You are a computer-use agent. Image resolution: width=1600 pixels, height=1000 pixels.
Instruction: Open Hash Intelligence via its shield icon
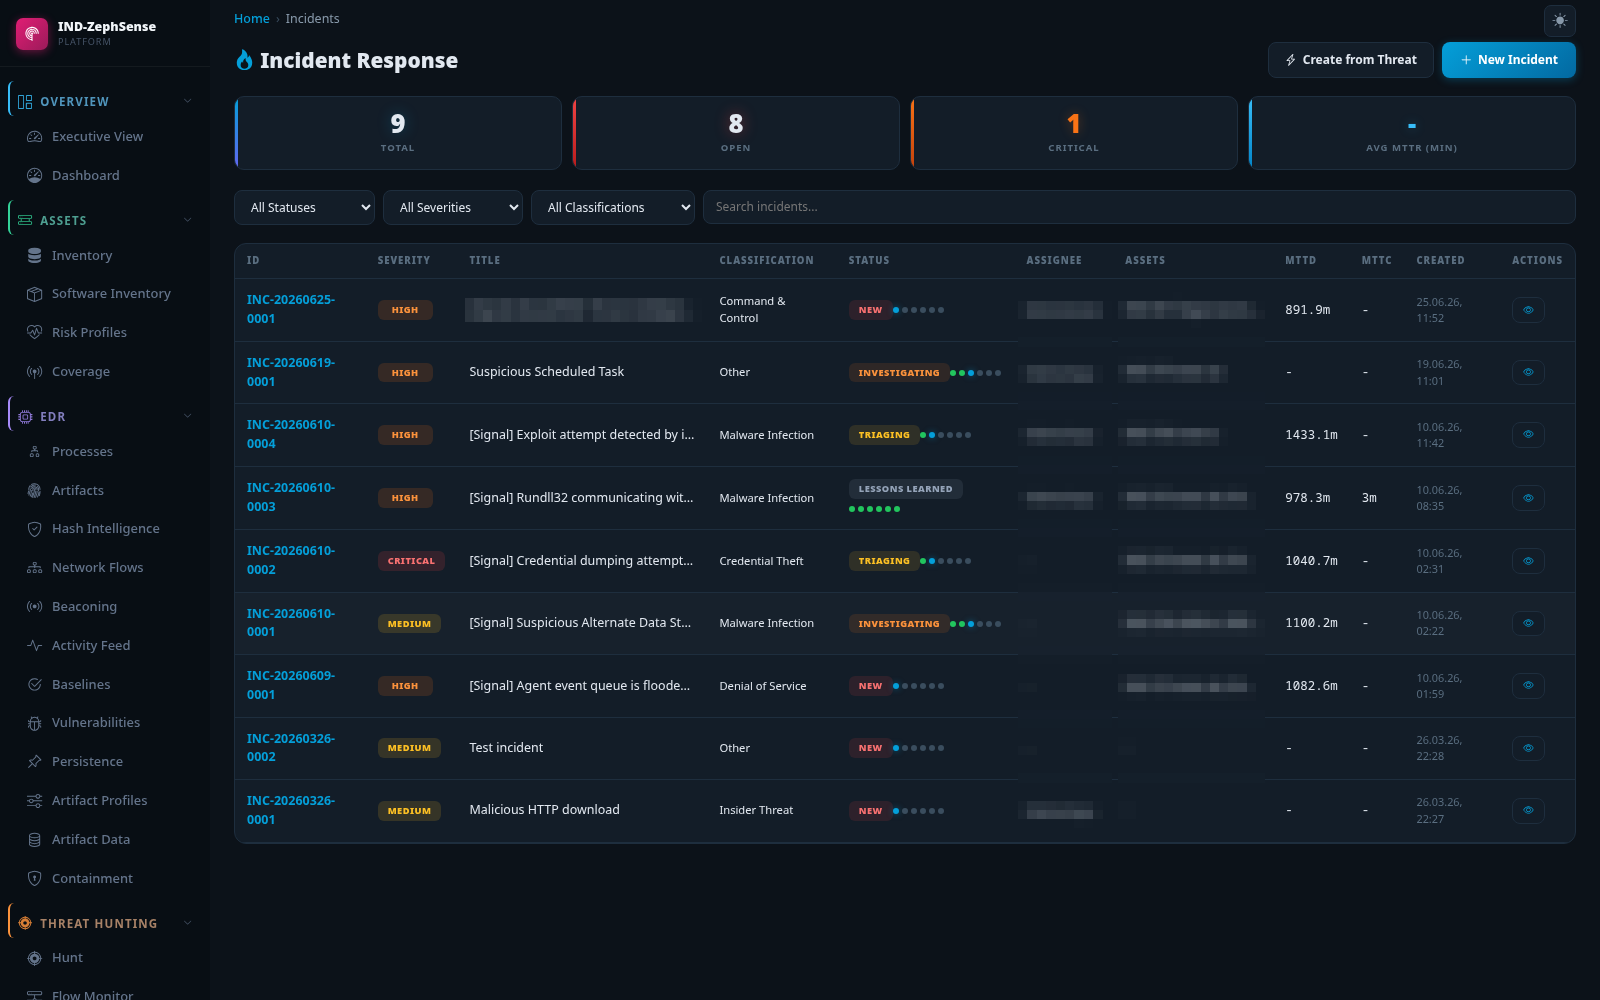coord(34,529)
